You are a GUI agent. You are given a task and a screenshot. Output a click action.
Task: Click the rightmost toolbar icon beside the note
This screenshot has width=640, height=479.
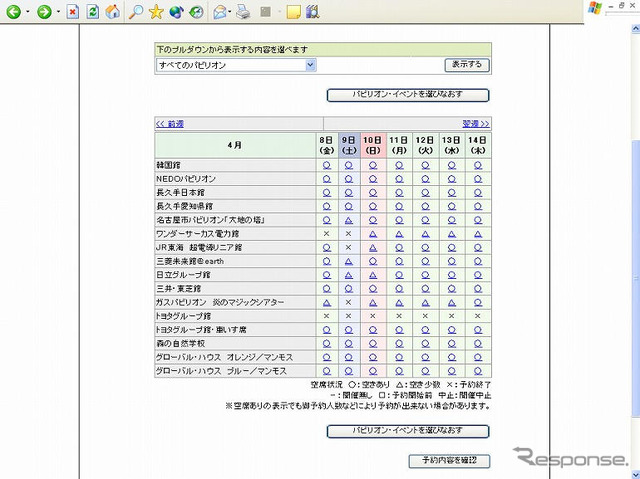click(x=312, y=12)
